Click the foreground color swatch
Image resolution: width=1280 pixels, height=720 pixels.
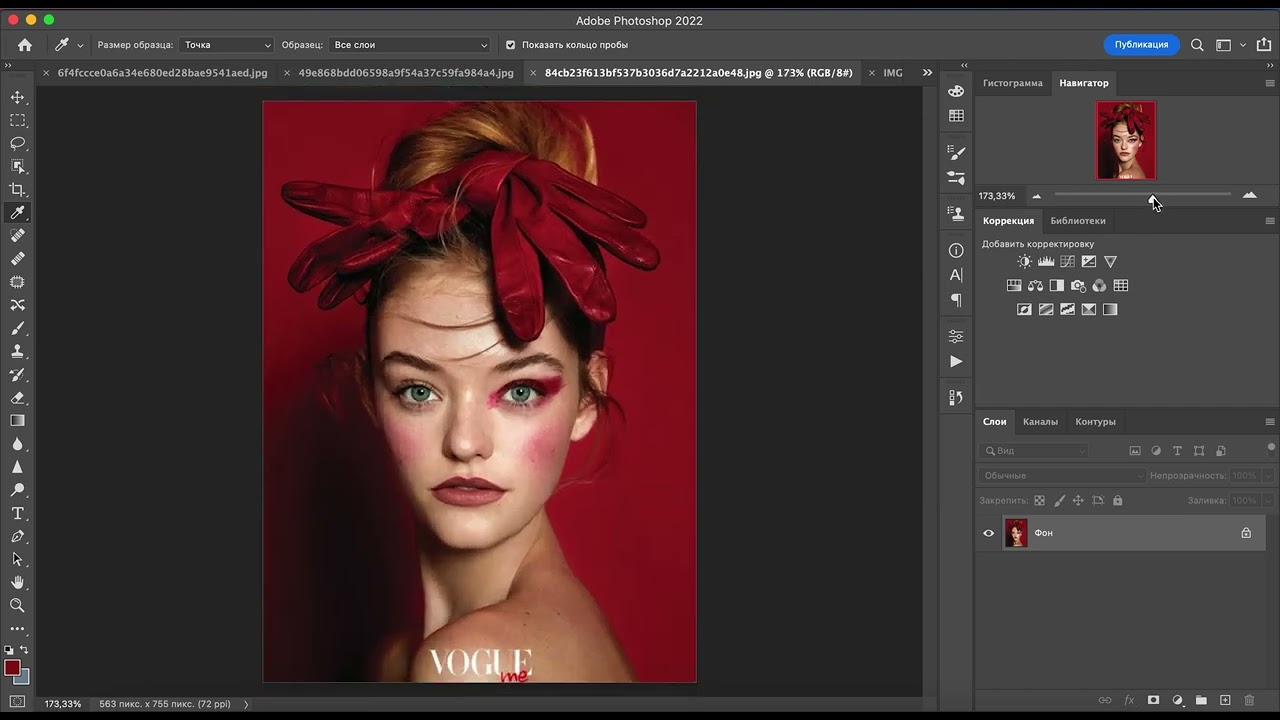point(11,667)
